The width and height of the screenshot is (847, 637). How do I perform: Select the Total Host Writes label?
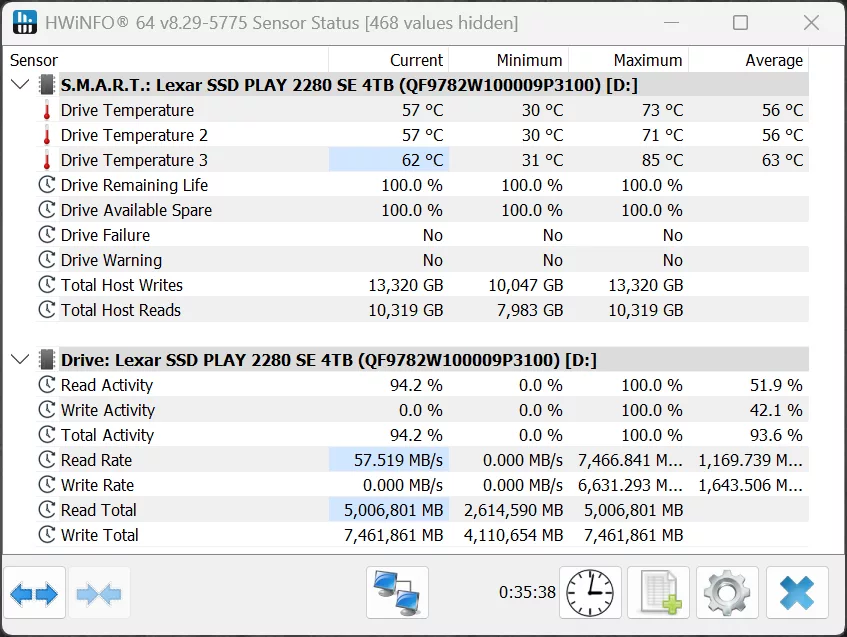tap(122, 285)
